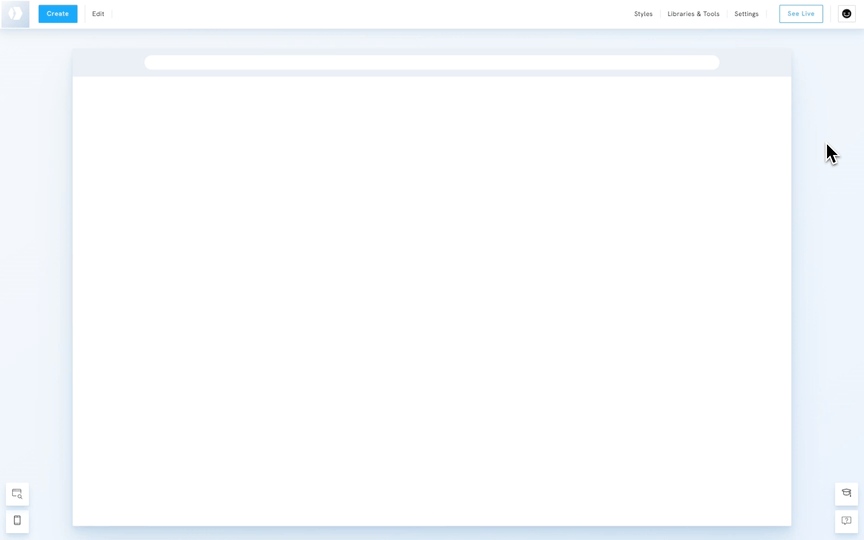Image resolution: width=864 pixels, height=540 pixels.
Task: Open Libraries & Tools menu
Action: pos(693,14)
